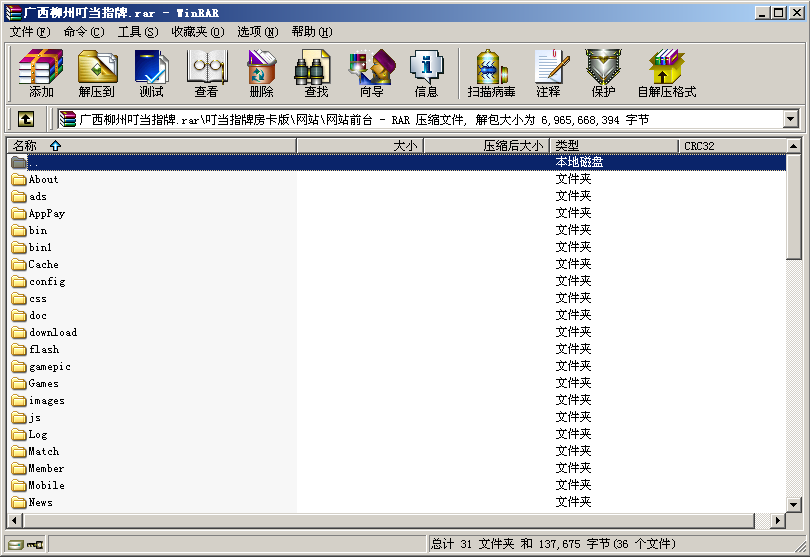Click the 解压到 (Extract To) icon
This screenshot has height=557, width=810.
point(97,74)
